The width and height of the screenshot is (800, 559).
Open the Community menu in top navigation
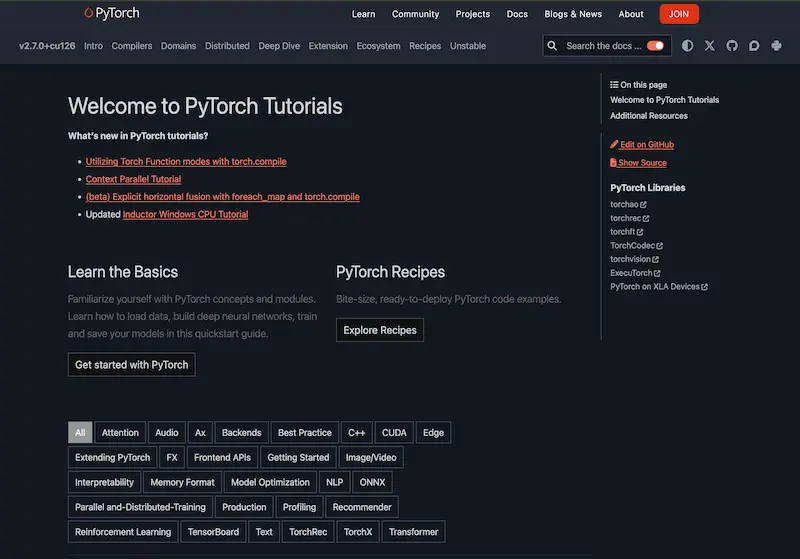point(415,14)
